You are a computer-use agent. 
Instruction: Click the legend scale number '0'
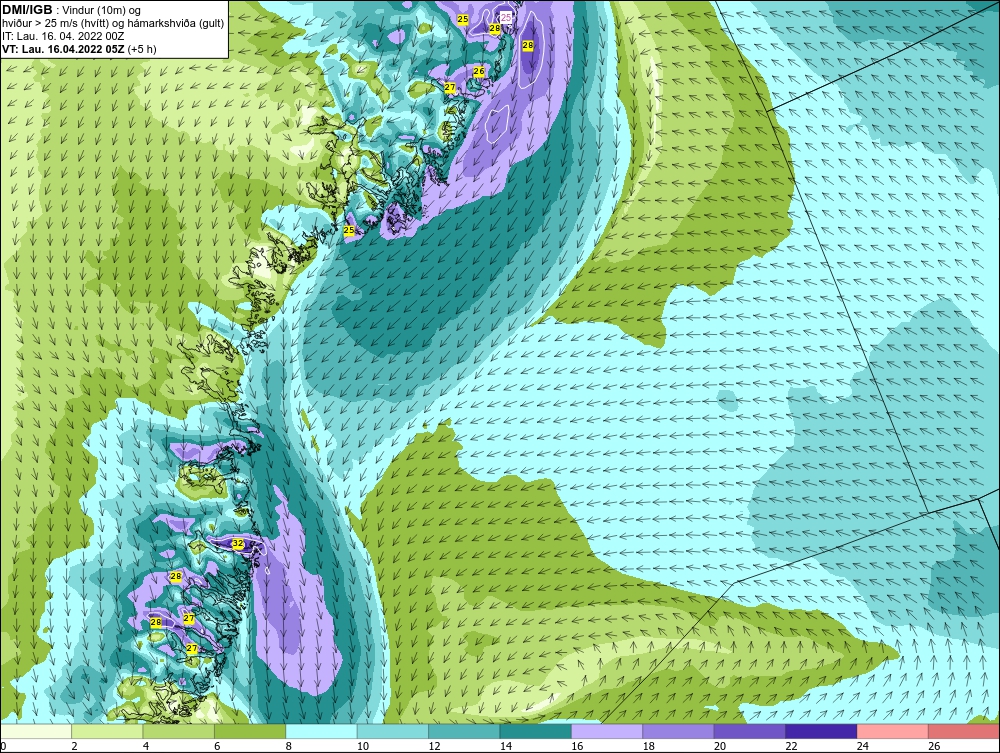coord(3,746)
